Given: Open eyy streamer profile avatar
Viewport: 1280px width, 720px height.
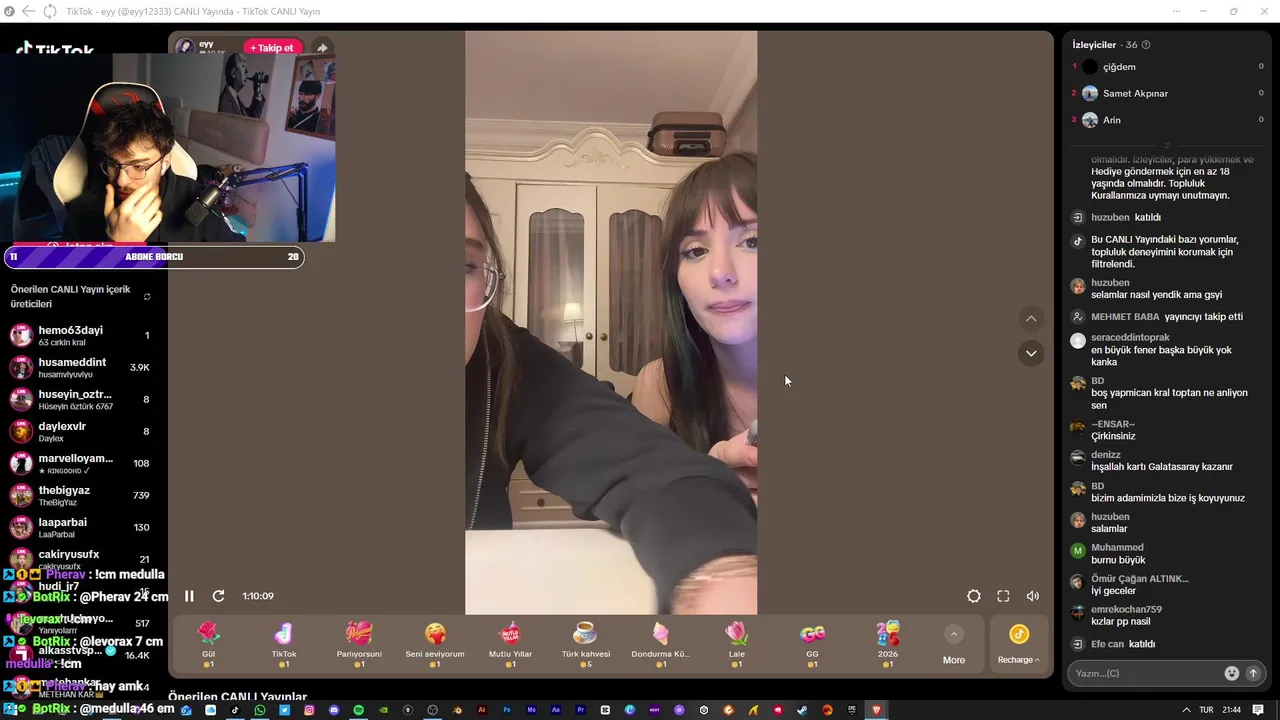Looking at the screenshot, I should pyautogui.click(x=185, y=47).
